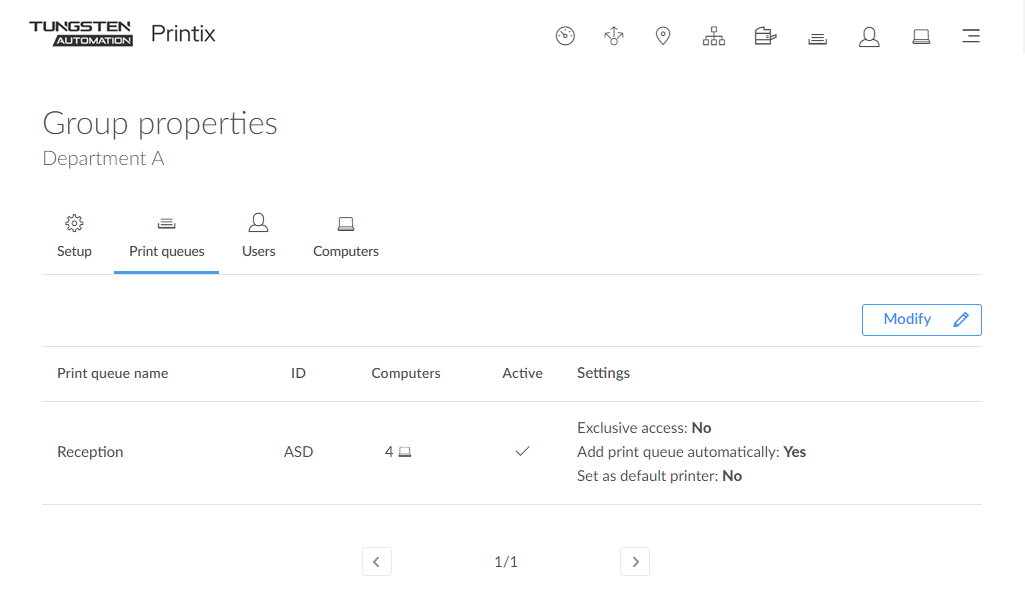Viewport: 1025px width, 597px height.
Task: Go to the next page arrow
Action: [635, 562]
